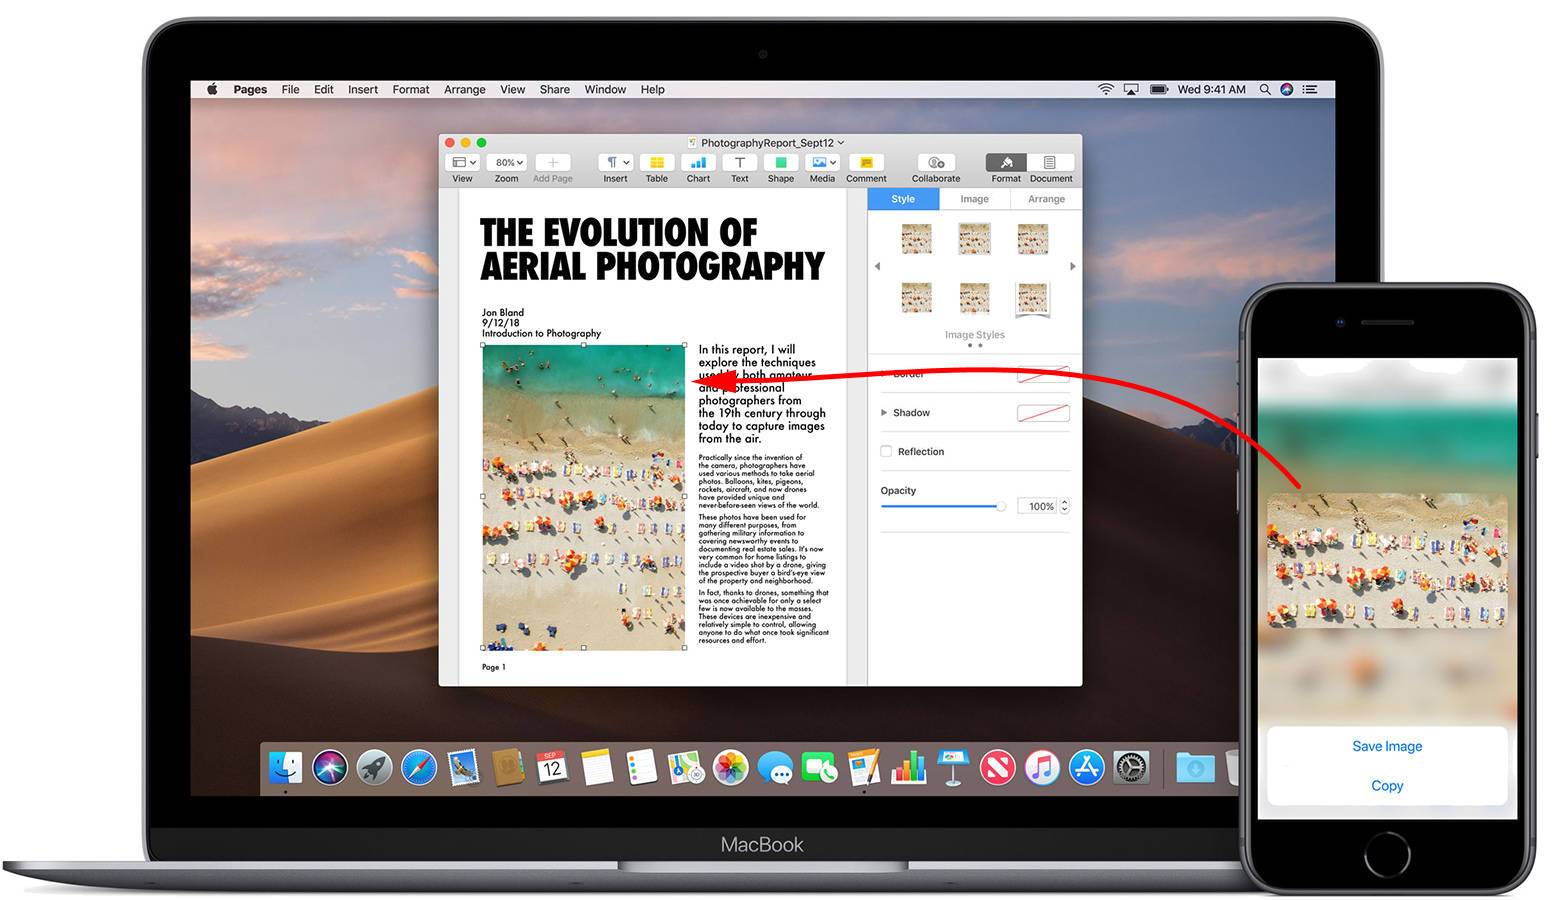Enable the Reflection checkbox
The width and height of the screenshot is (1560, 900).
886,452
